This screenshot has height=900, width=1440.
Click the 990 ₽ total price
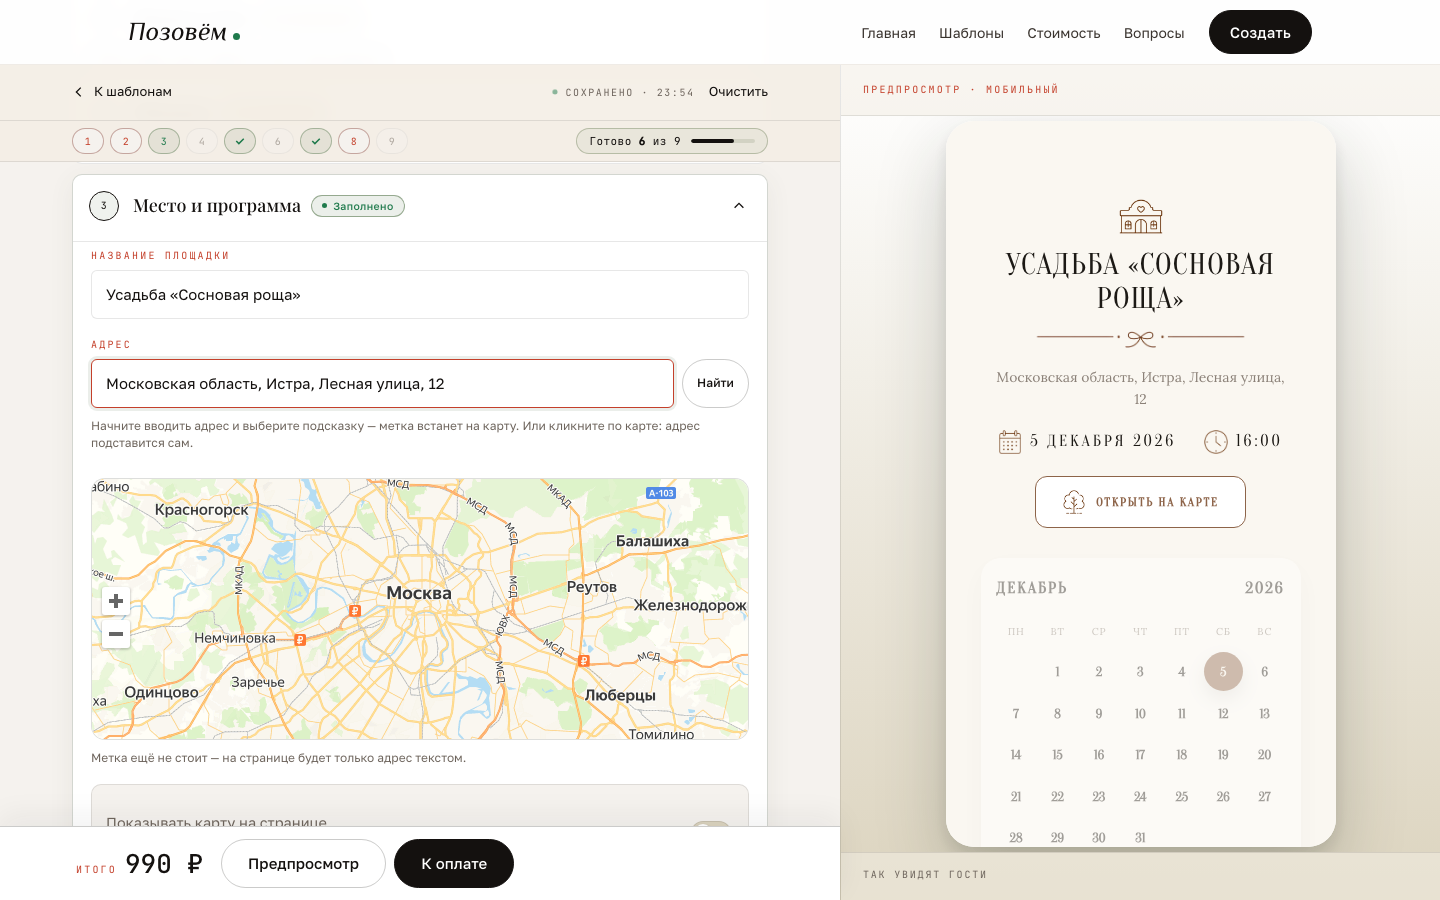tap(164, 864)
